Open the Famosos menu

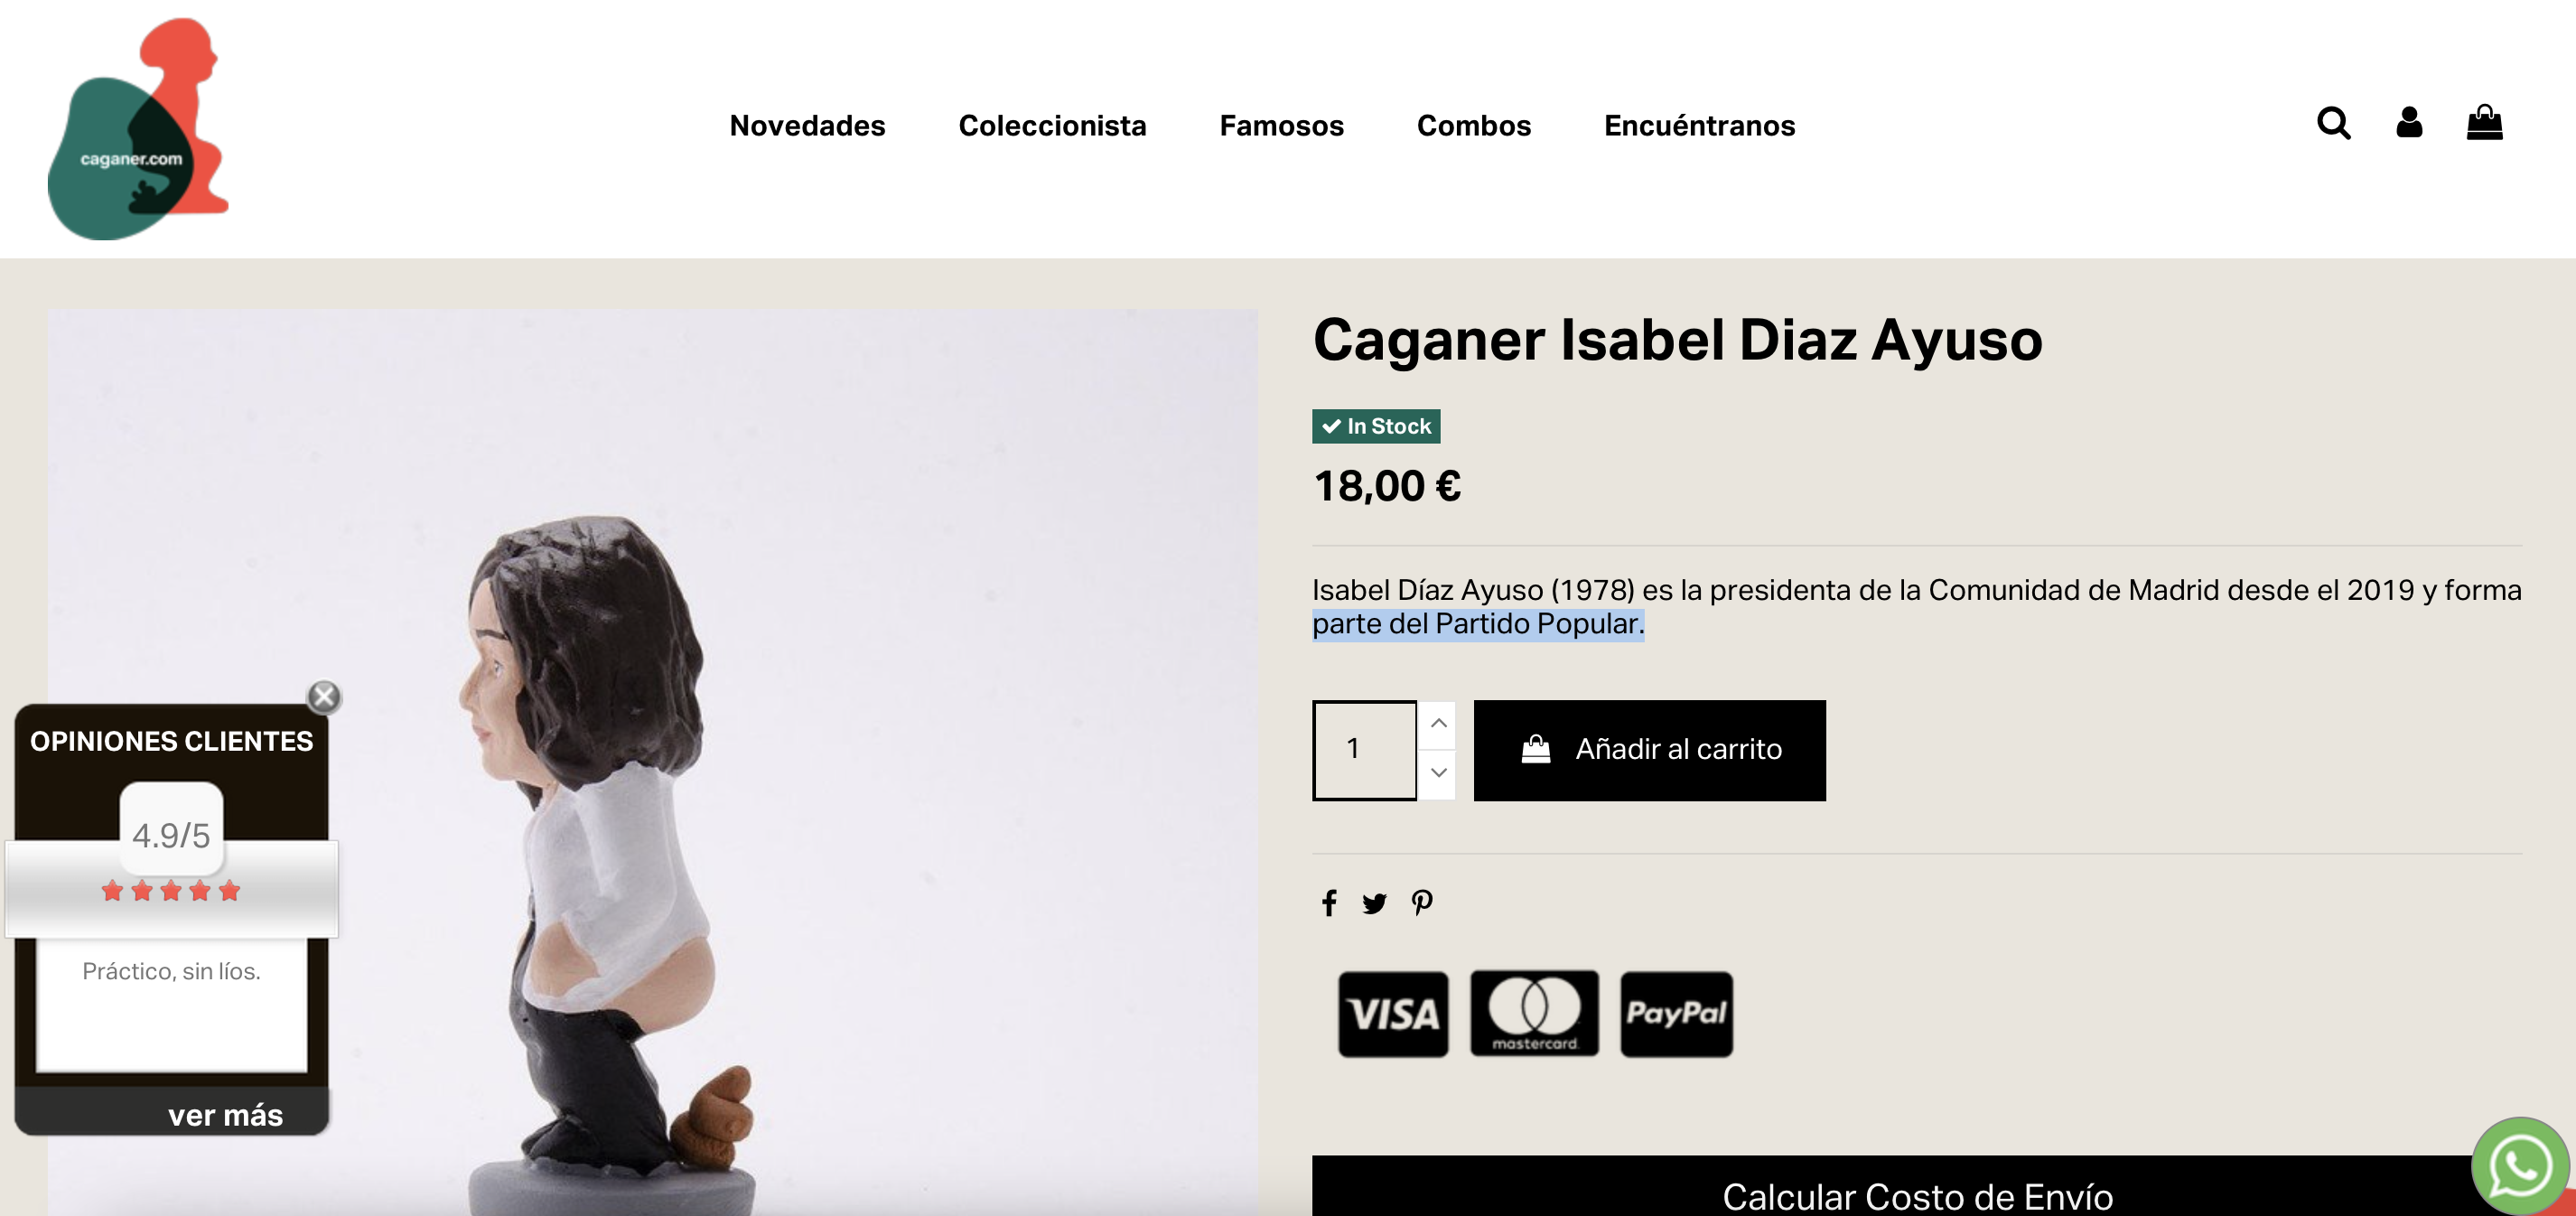coord(1281,126)
